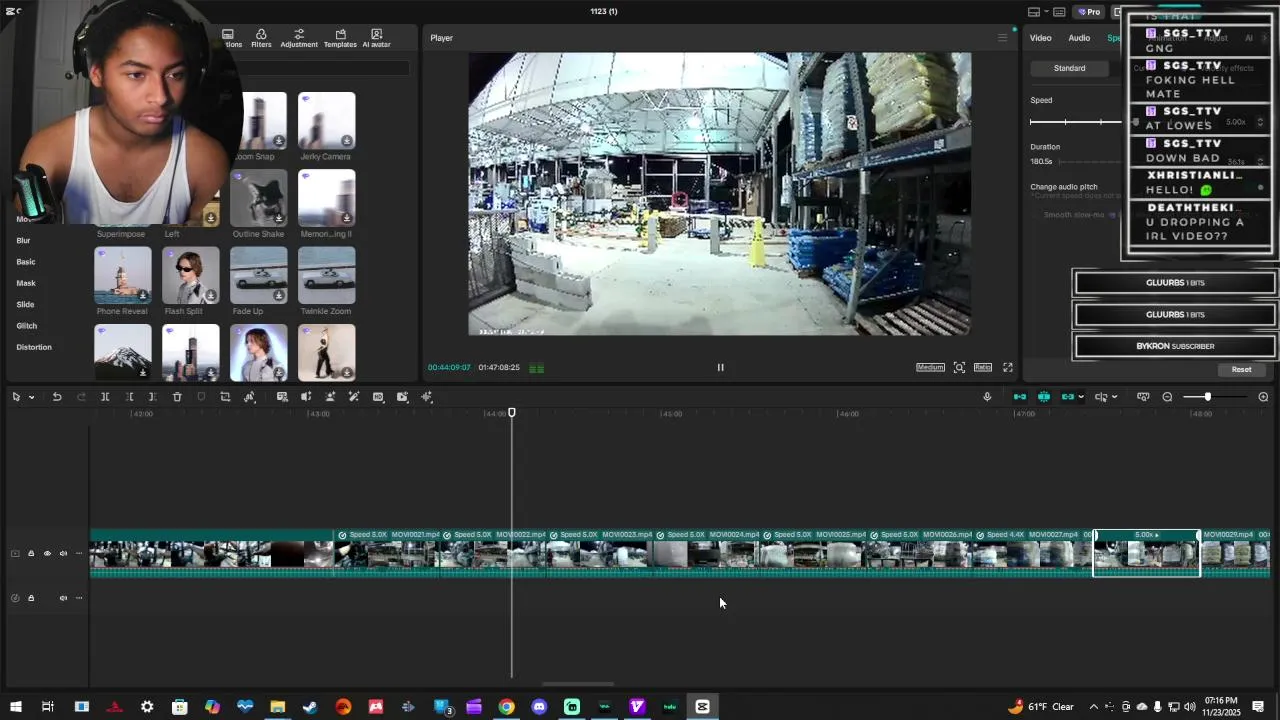
Task: Select the Jerky Camera effect thumbnail
Action: click(326, 120)
